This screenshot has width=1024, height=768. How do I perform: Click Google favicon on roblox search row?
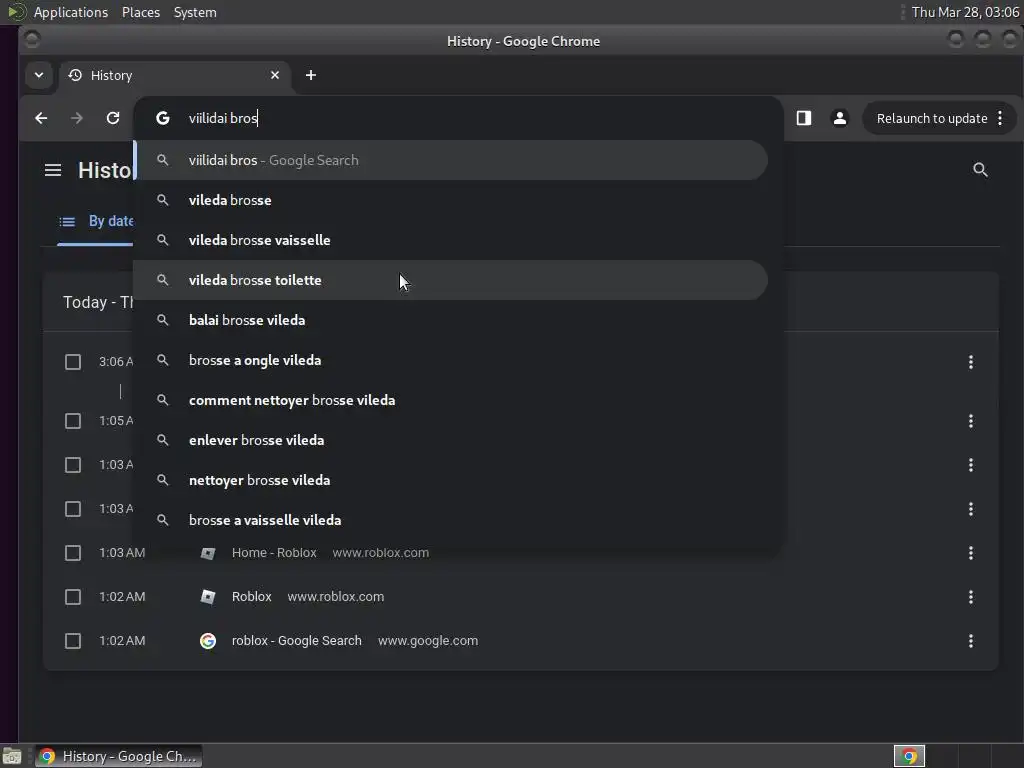208,641
